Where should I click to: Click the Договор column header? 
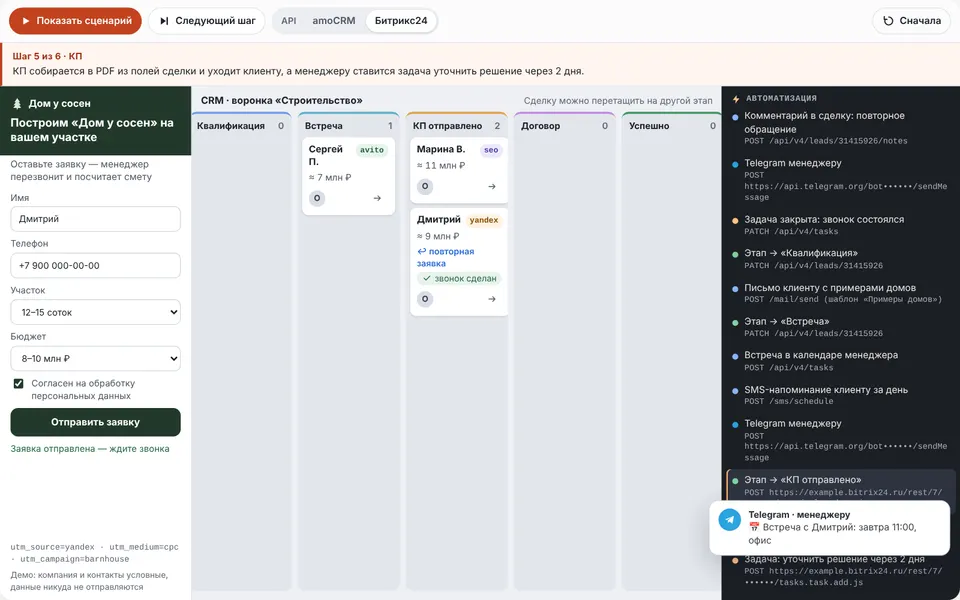click(564, 126)
